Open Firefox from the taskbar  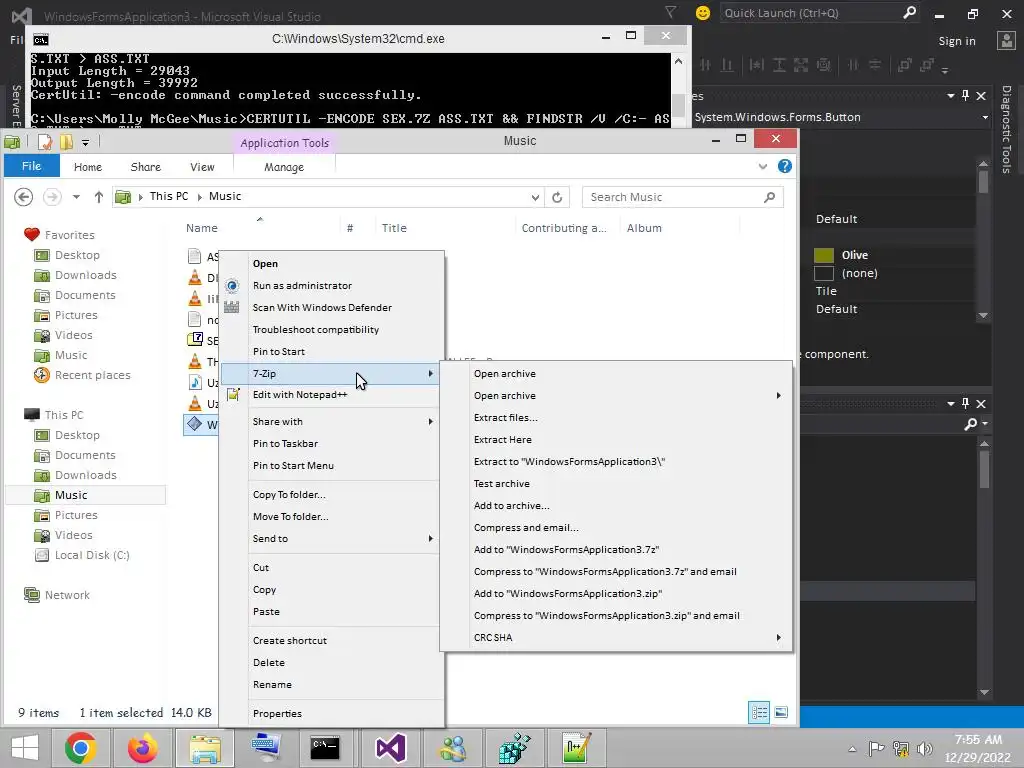pyautogui.click(x=142, y=748)
